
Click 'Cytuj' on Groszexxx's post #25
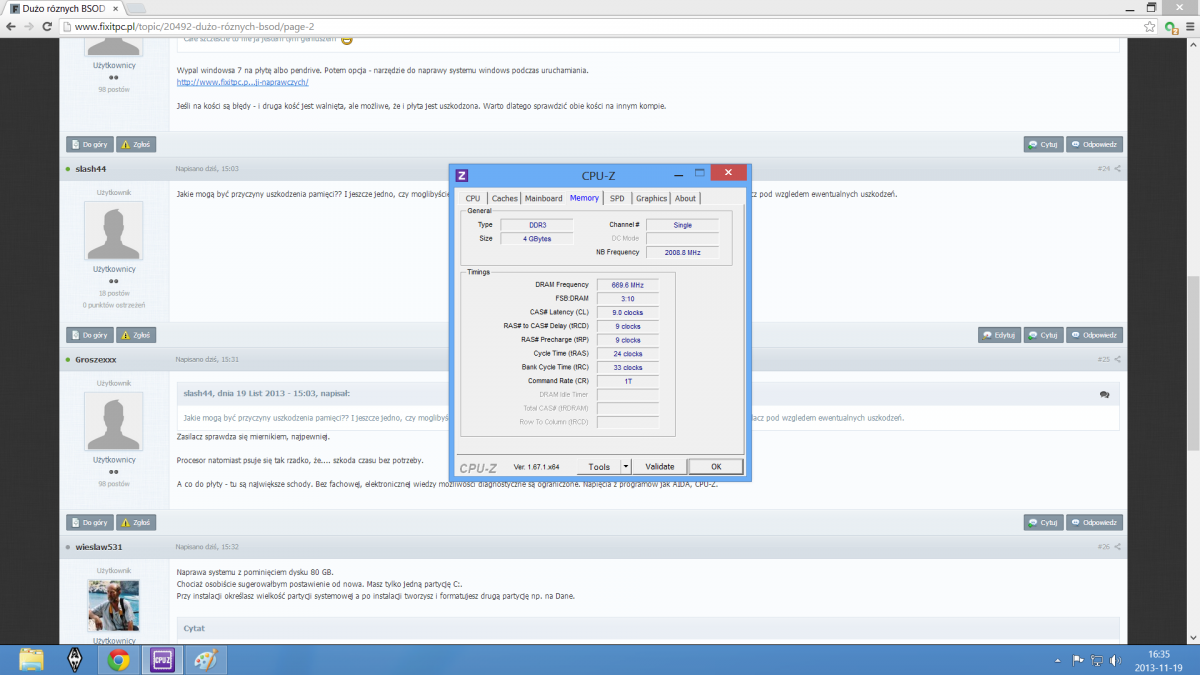tap(1044, 522)
